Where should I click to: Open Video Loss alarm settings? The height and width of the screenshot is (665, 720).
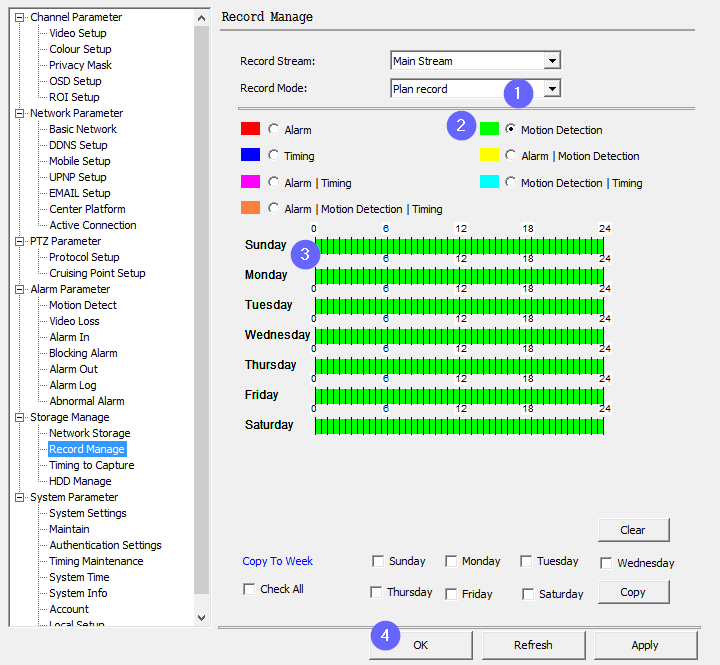[x=74, y=321]
